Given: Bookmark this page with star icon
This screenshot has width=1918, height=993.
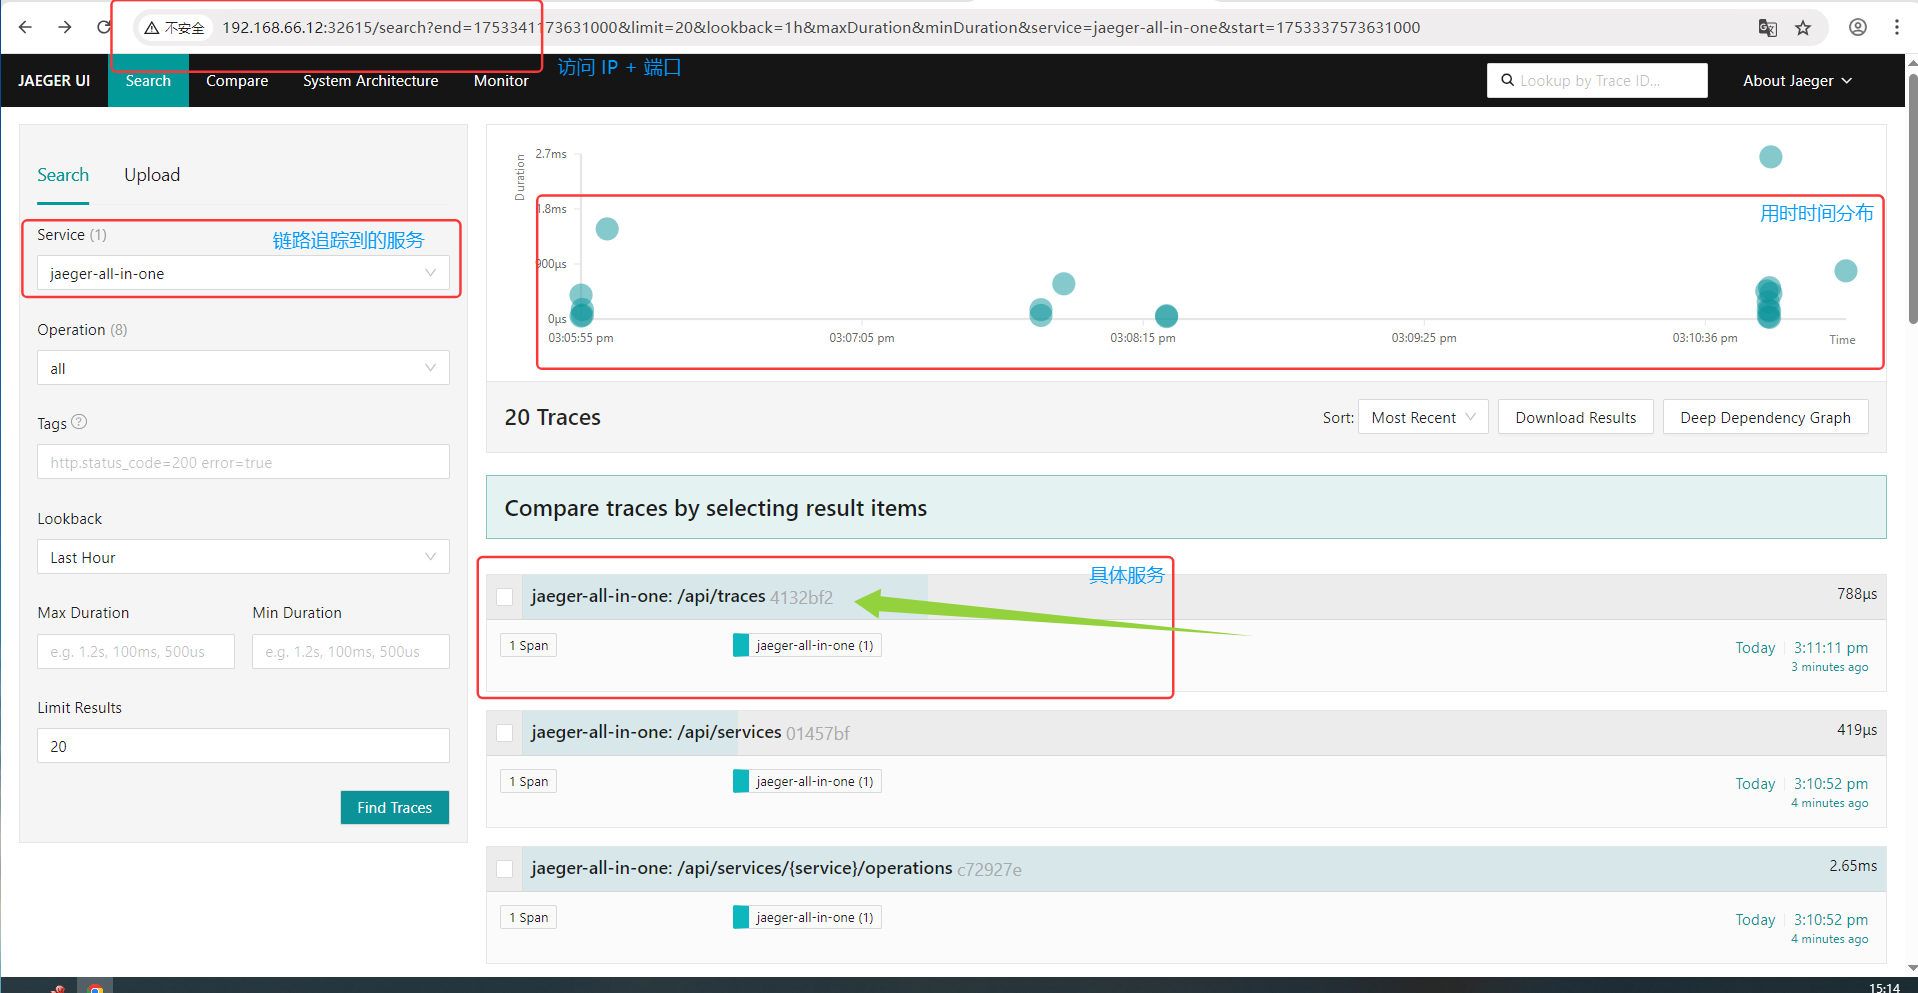Looking at the screenshot, I should click(x=1803, y=28).
